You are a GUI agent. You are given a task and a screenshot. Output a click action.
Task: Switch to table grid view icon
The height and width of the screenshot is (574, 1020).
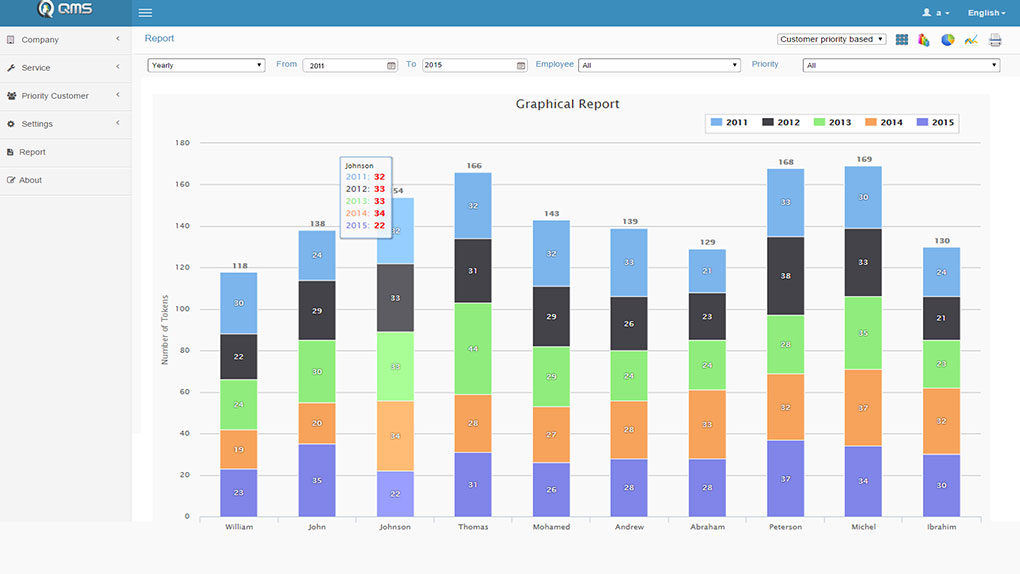pos(902,40)
